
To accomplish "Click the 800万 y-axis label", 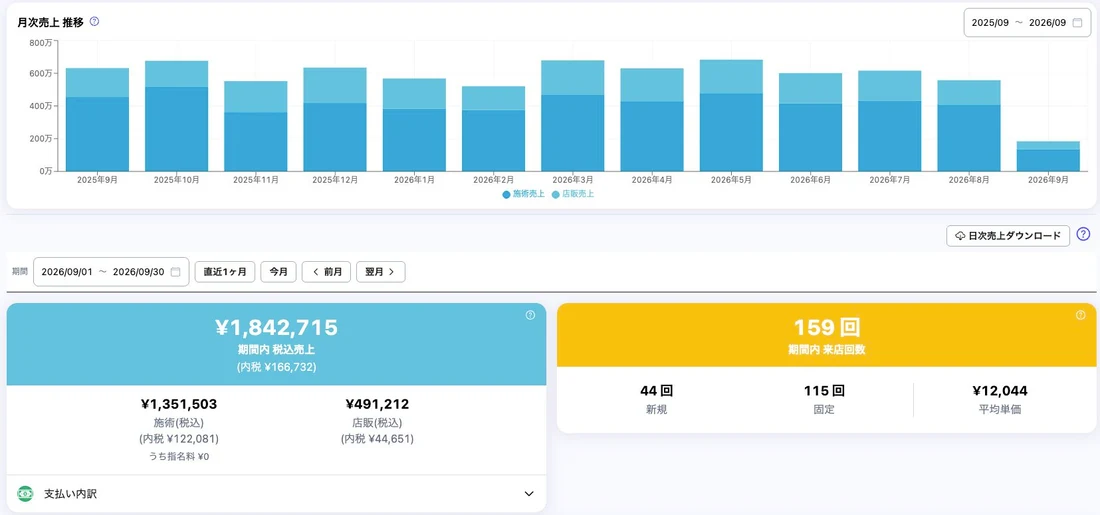I will click(41, 43).
